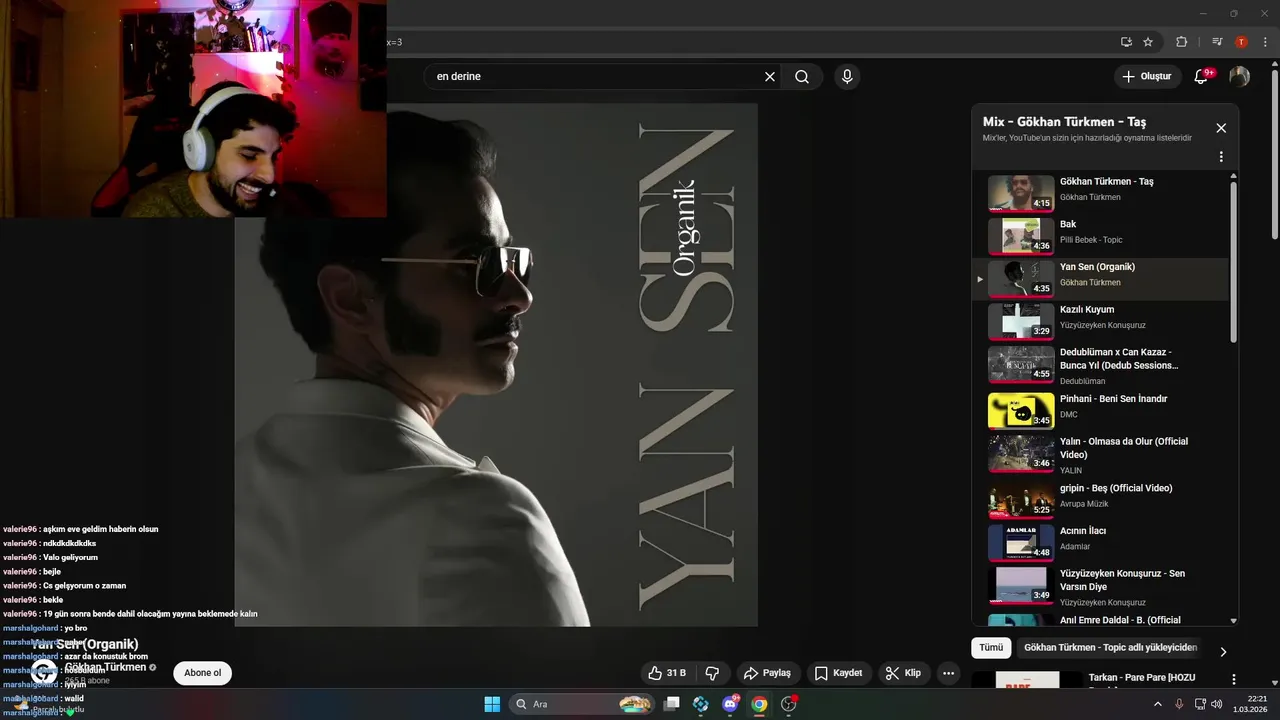The image size is (1280, 720).
Task: Play Yalın - Olmasa da Olur
Action: pos(1100,455)
